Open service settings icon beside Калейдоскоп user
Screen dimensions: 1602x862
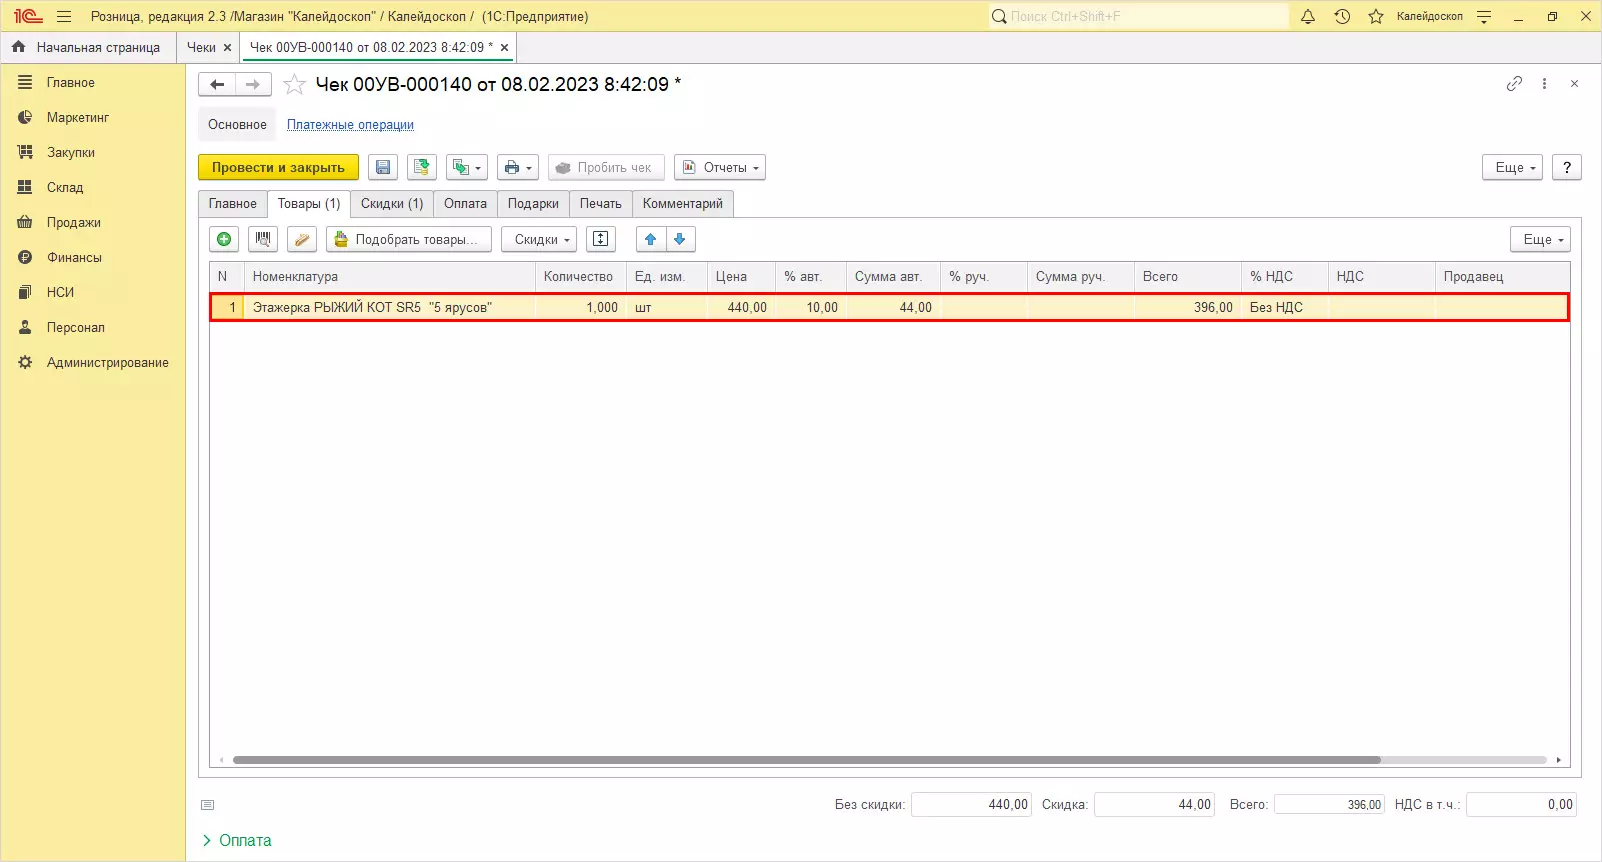point(1484,16)
